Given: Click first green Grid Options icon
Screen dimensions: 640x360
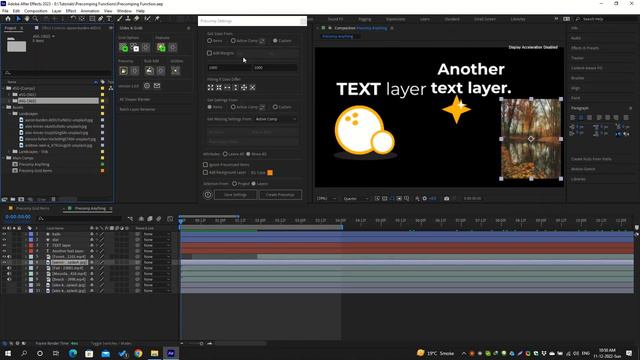Looking at the screenshot, I should tap(123, 48).
